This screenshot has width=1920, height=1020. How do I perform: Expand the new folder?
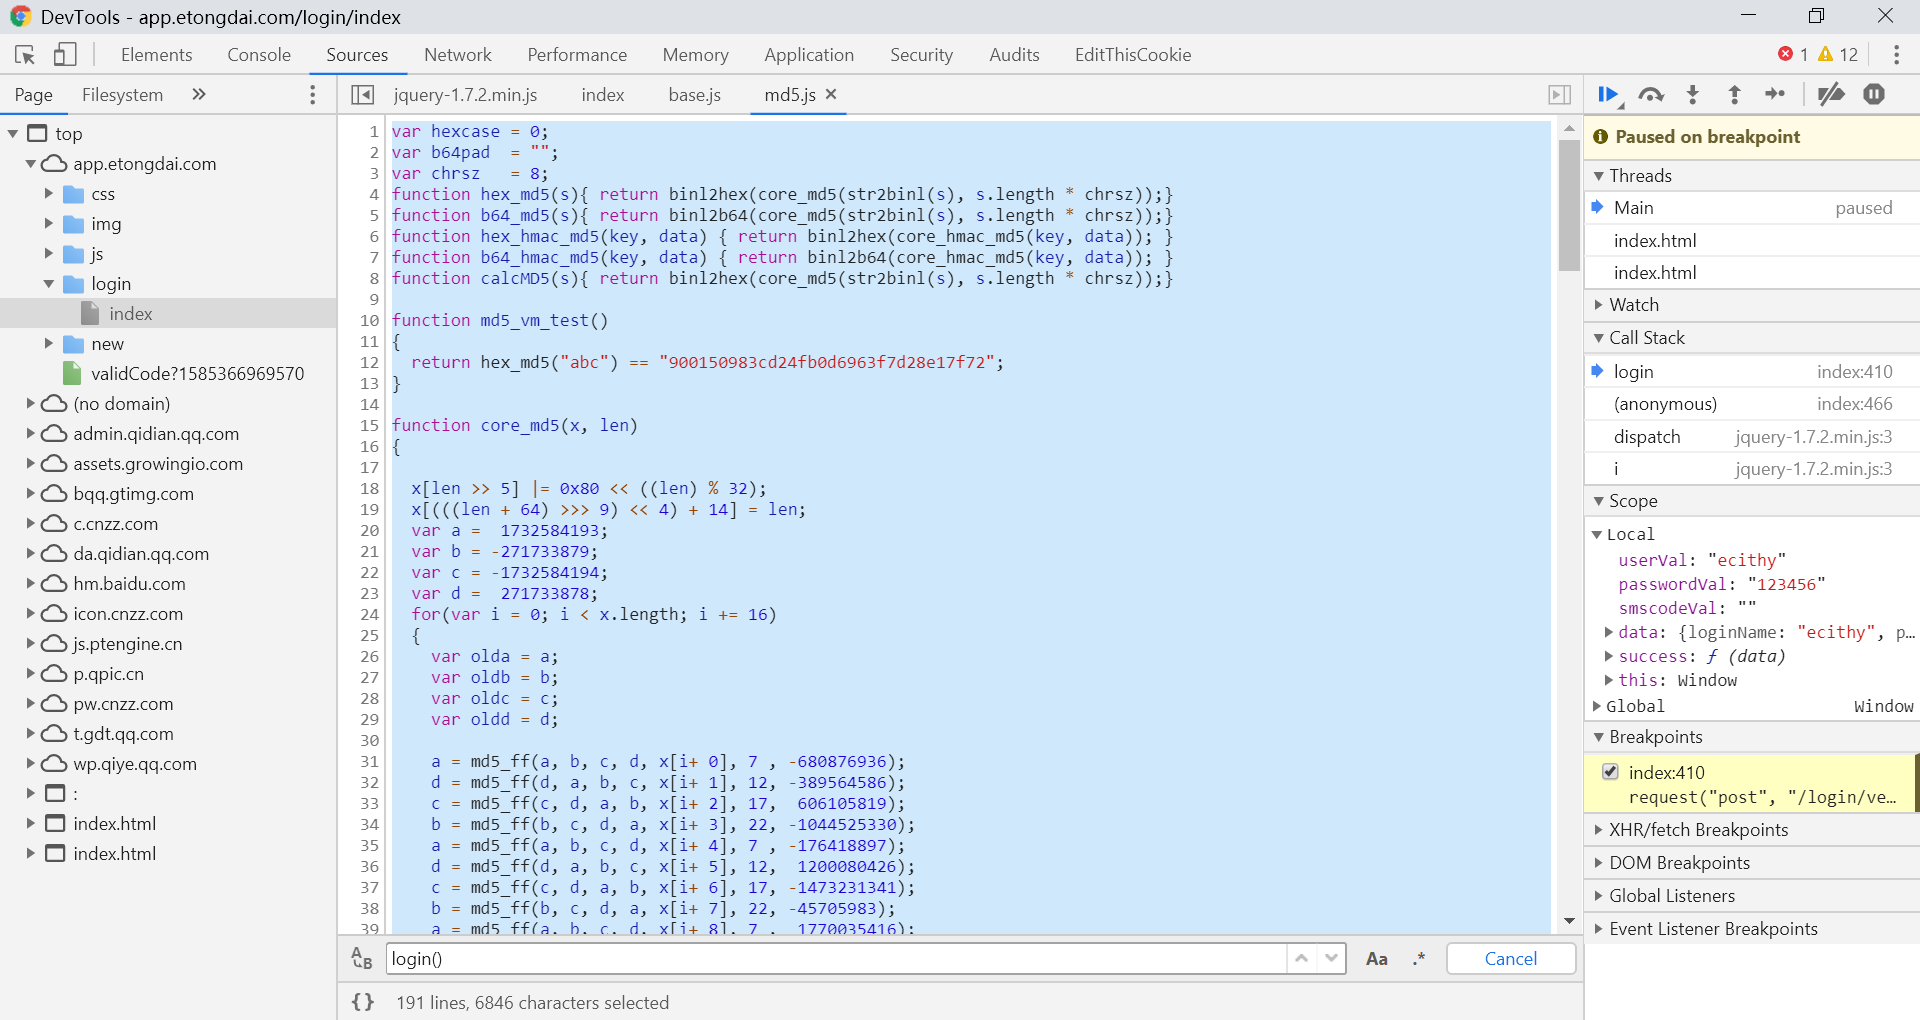(x=49, y=343)
